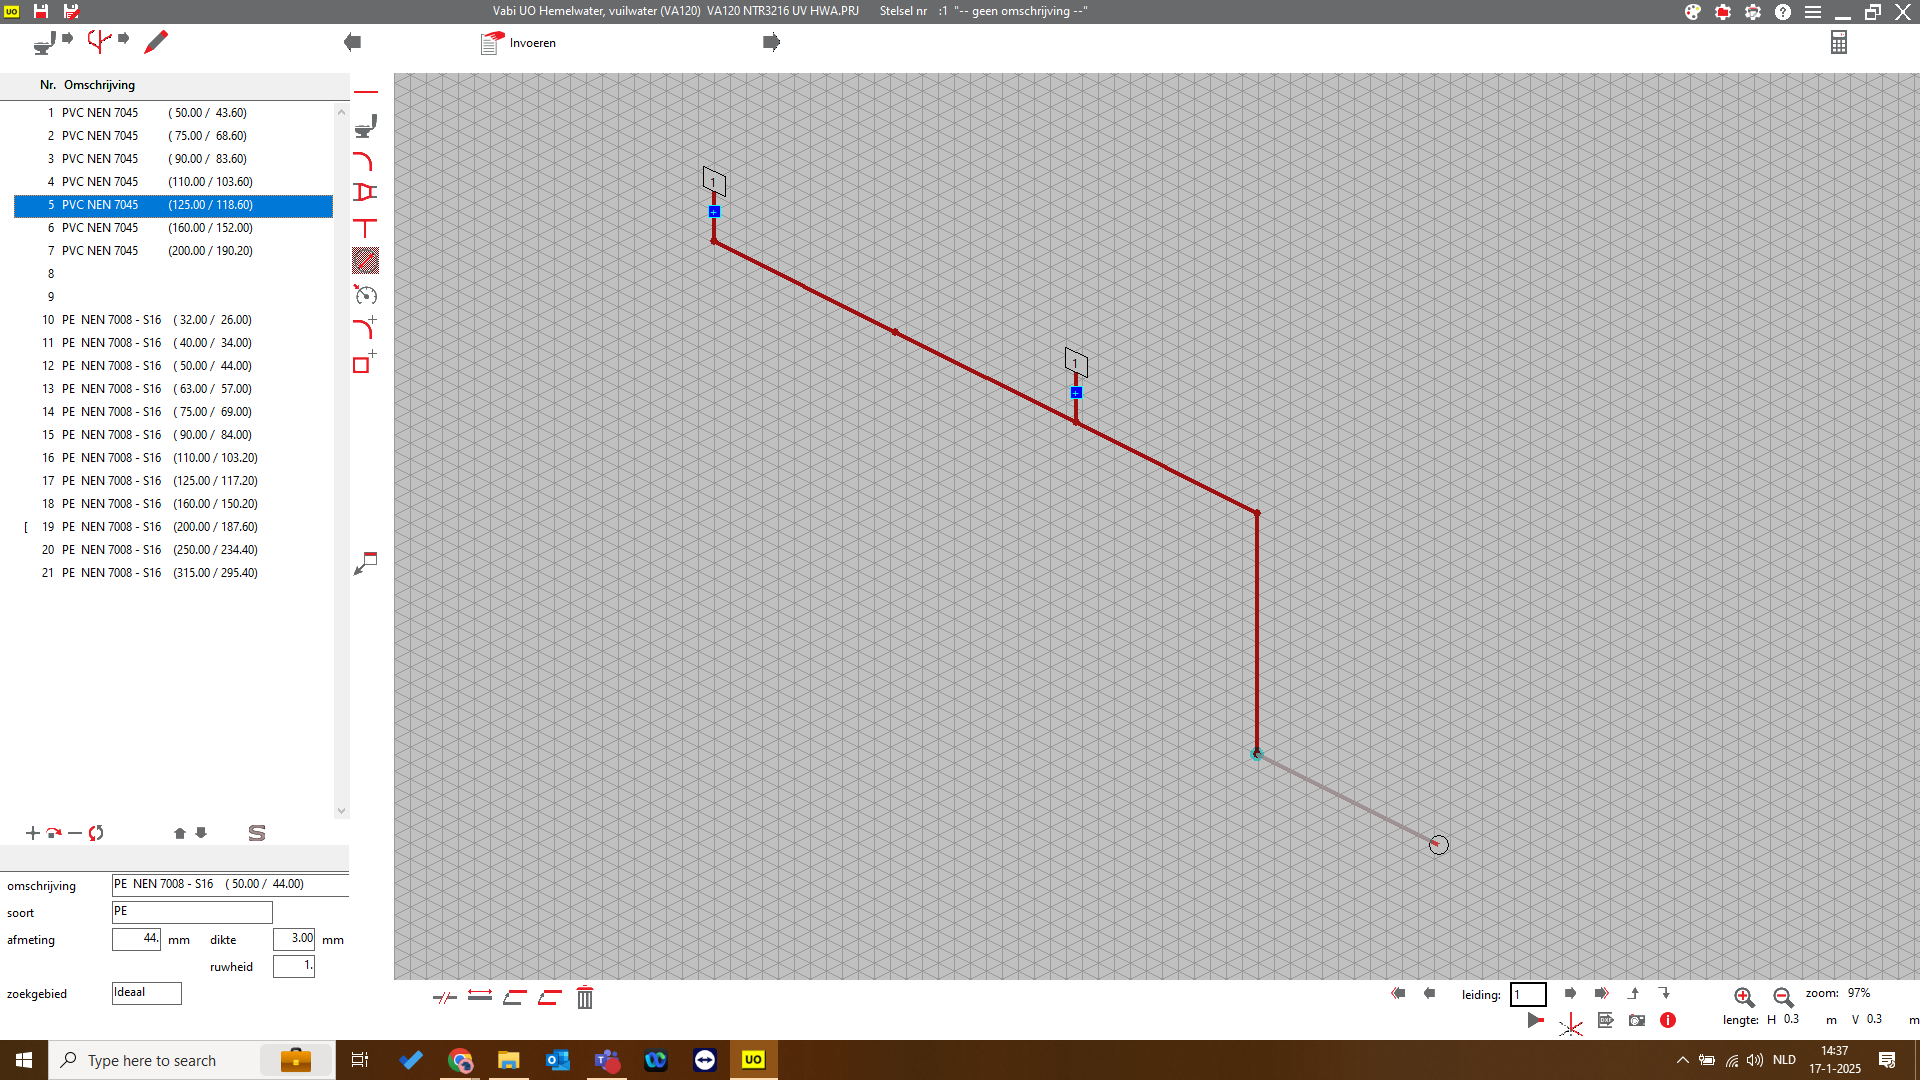Image resolution: width=1920 pixels, height=1080 pixels.
Task: Toggle the 3D axes display icon
Action: pyautogui.click(x=1571, y=1024)
